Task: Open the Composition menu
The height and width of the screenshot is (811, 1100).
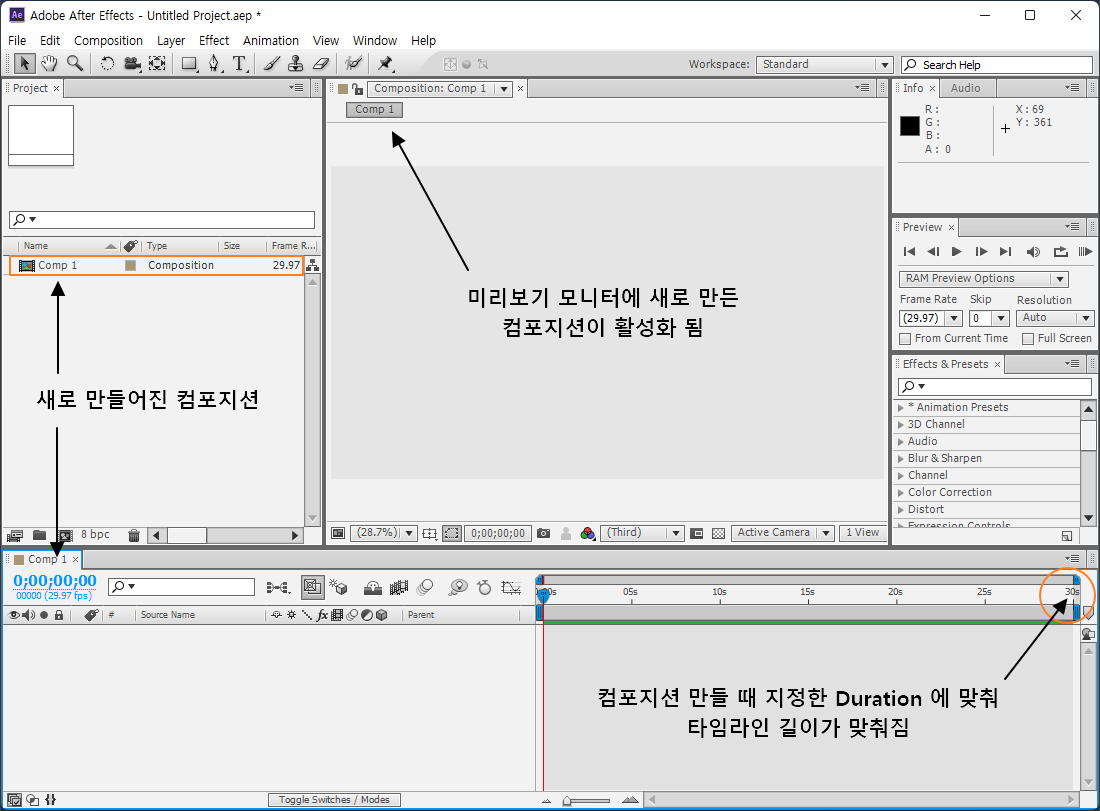Action: pyautogui.click(x=108, y=41)
